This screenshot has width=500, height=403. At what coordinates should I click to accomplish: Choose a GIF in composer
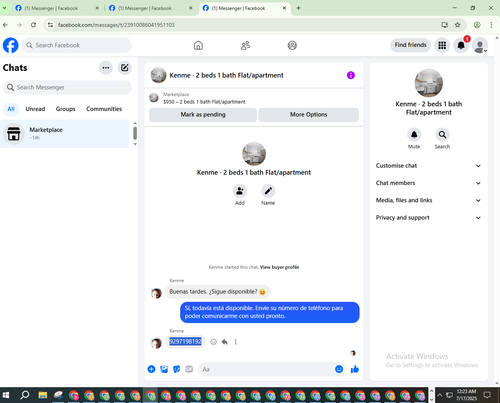pos(189,369)
